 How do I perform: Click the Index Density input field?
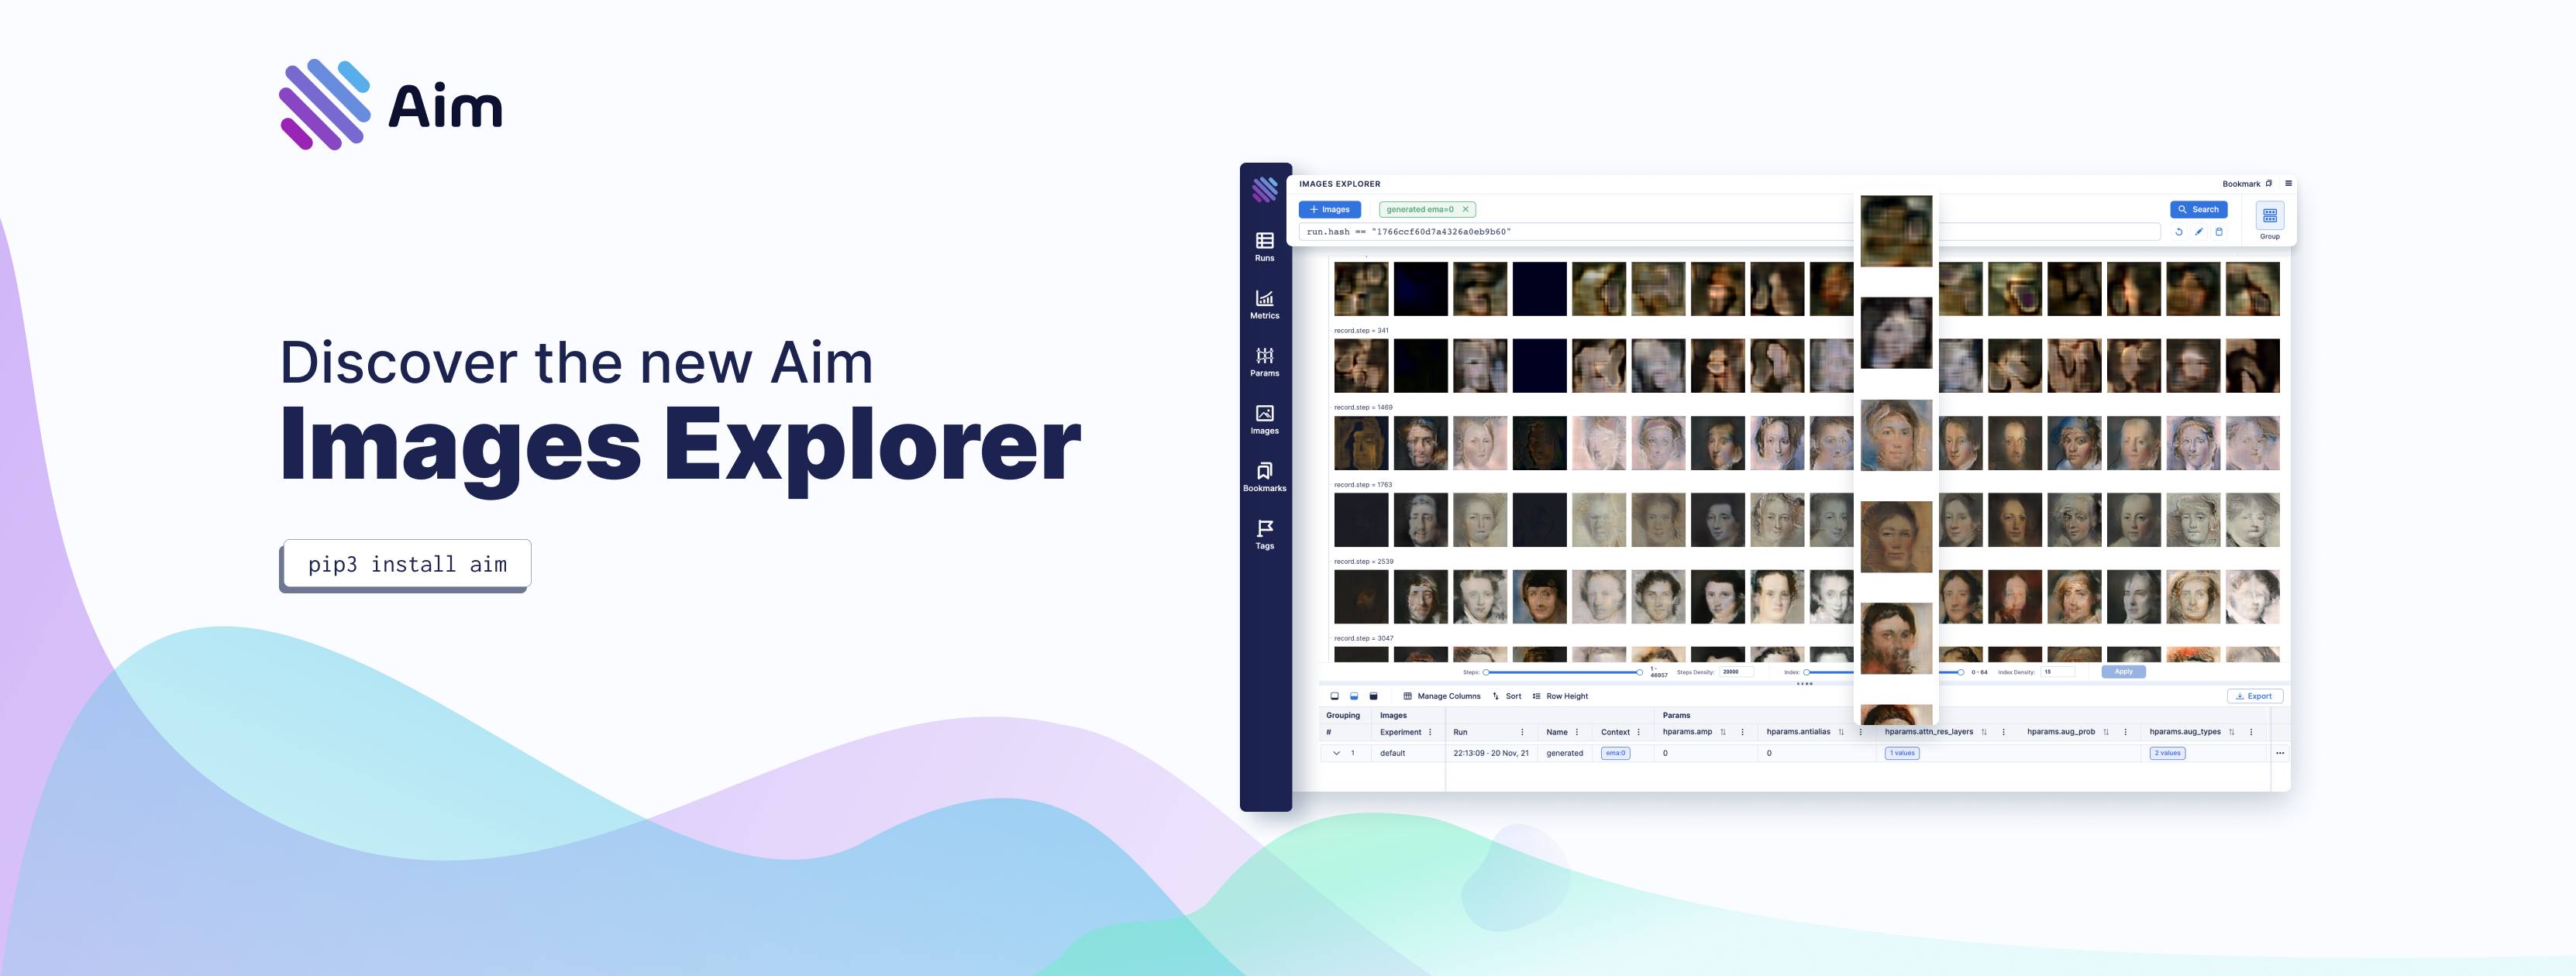click(2057, 672)
